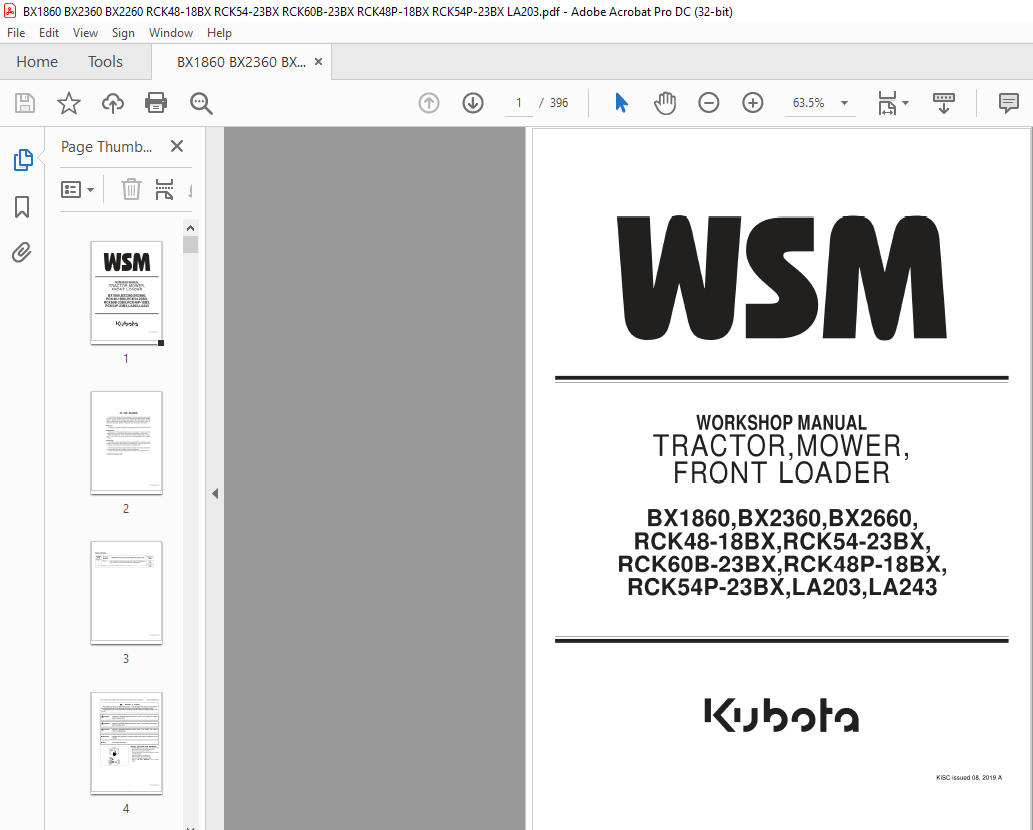Click the 'RCK54P-23BX,LA203,LA243' line

(782, 587)
